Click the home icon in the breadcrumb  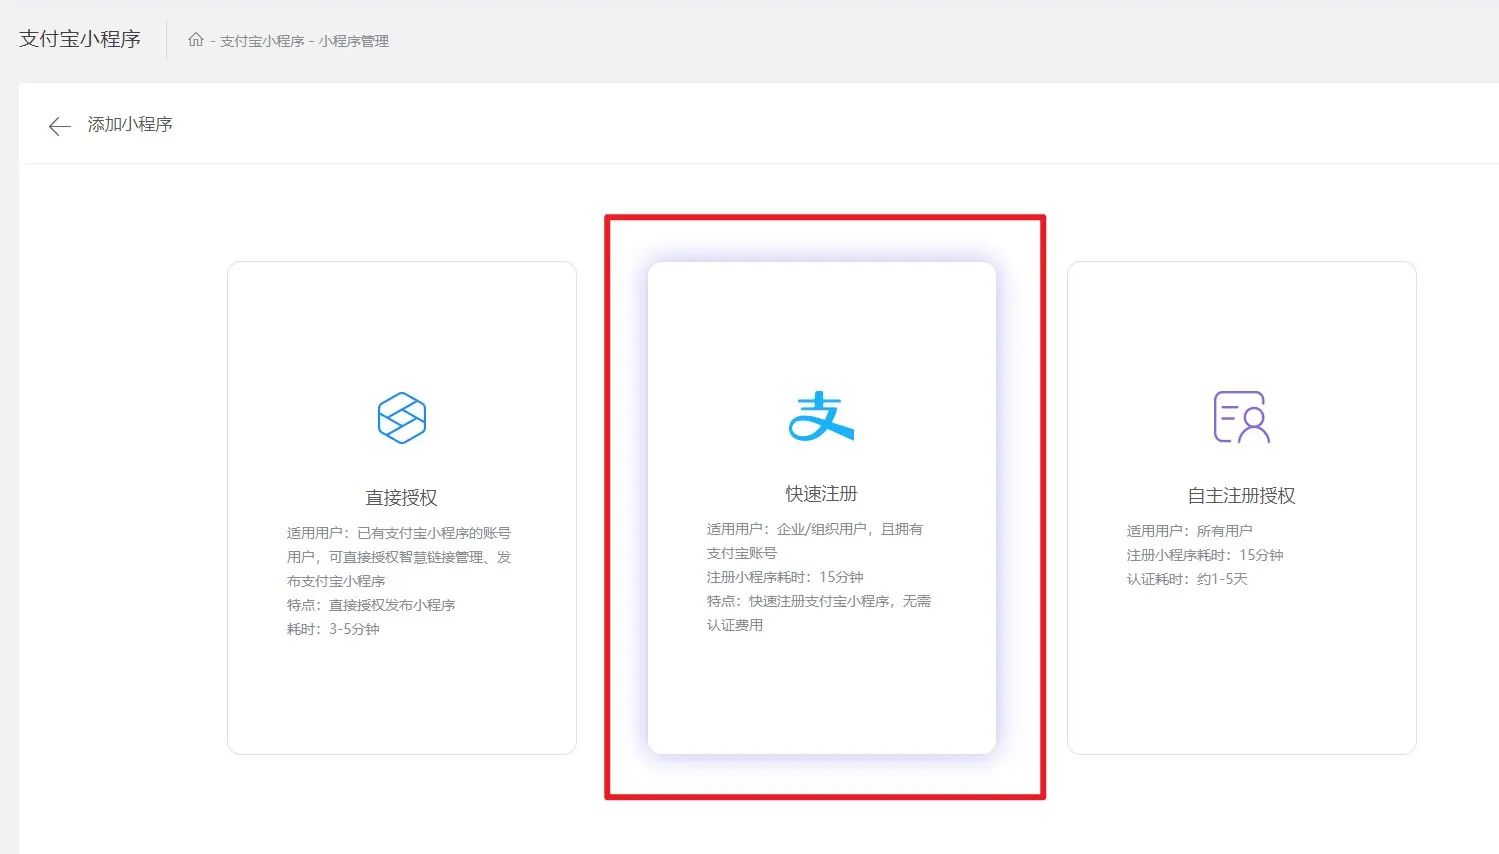(x=196, y=40)
